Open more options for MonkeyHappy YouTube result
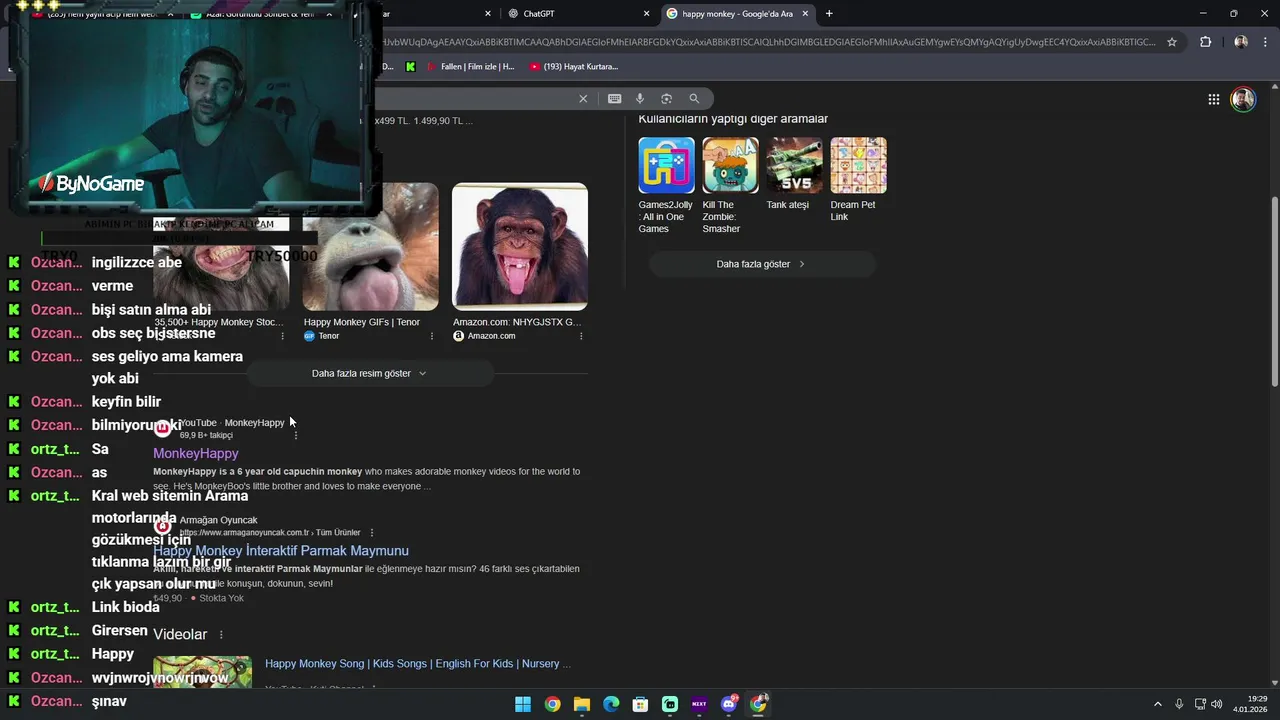The image size is (1280, 720). click(x=295, y=435)
